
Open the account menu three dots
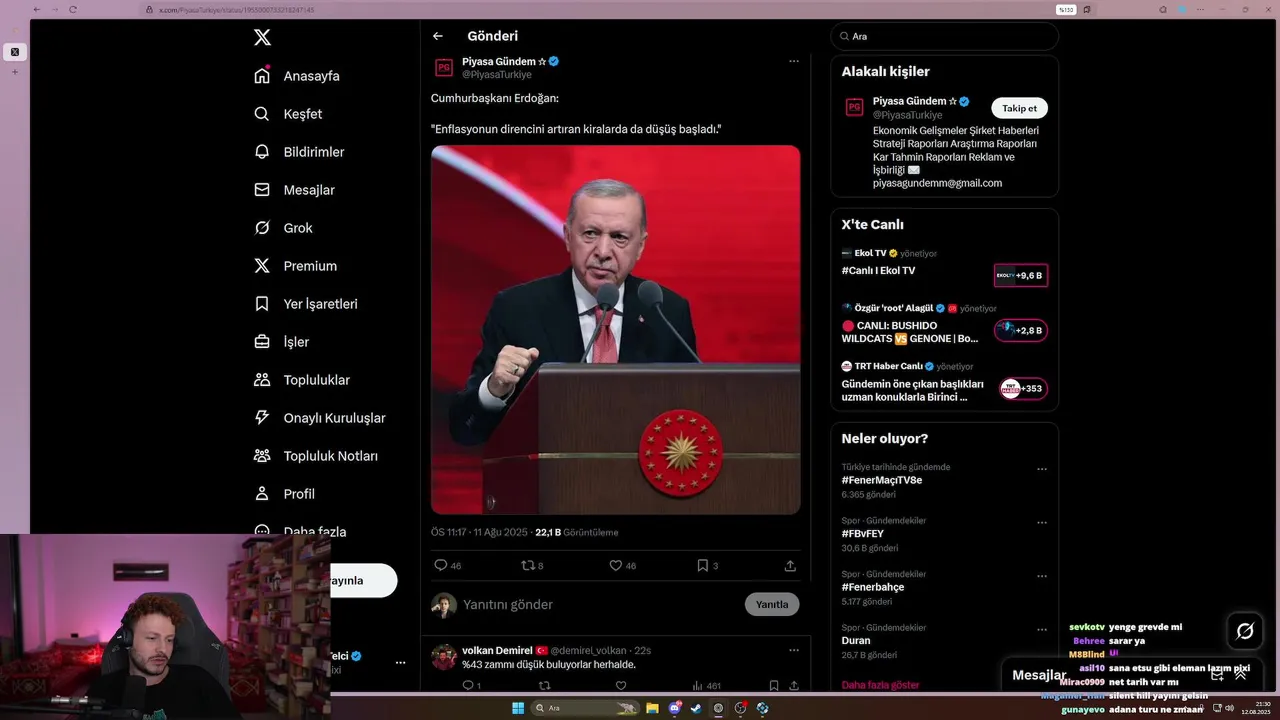point(400,662)
